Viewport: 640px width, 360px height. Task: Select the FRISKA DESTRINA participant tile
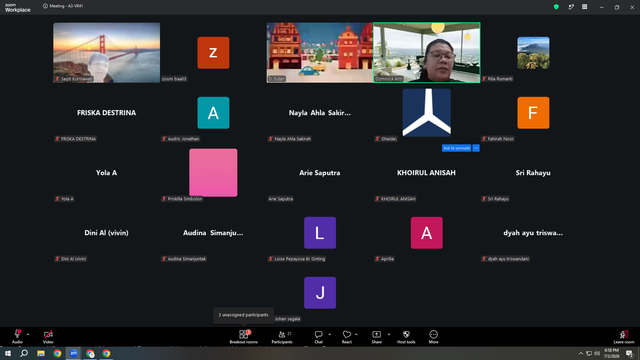107,113
